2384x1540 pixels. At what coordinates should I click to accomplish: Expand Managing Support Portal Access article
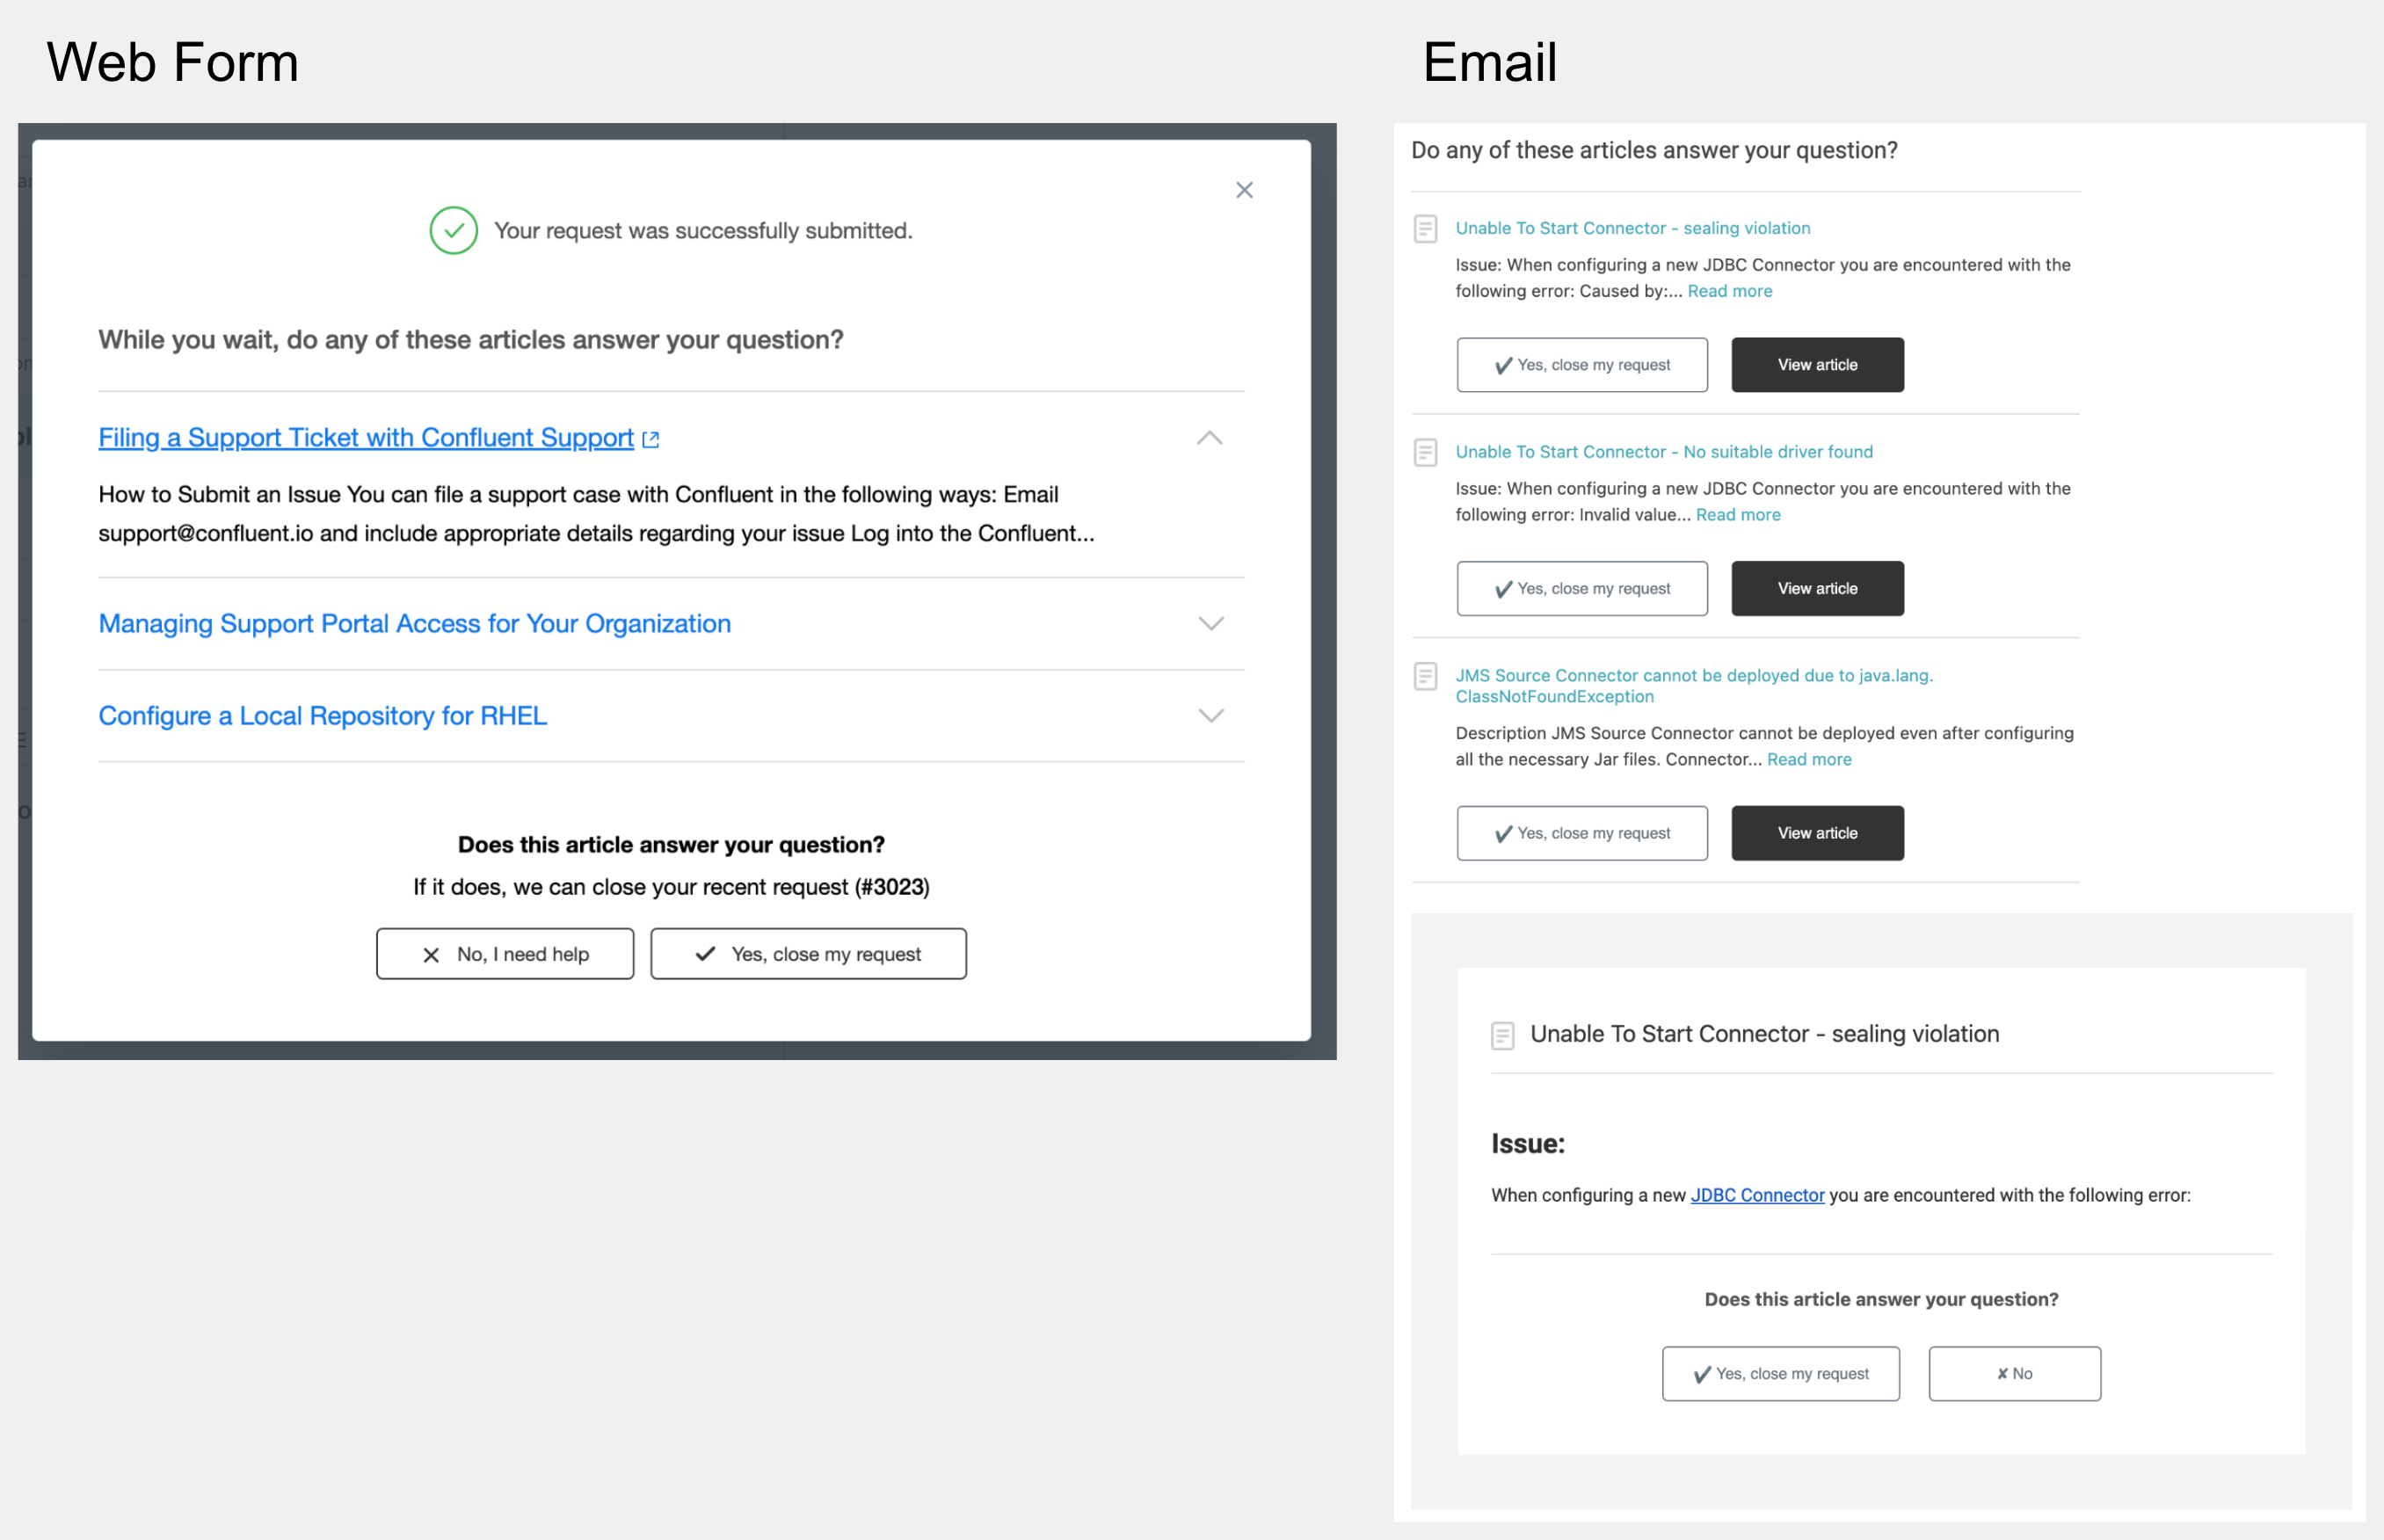point(1211,624)
